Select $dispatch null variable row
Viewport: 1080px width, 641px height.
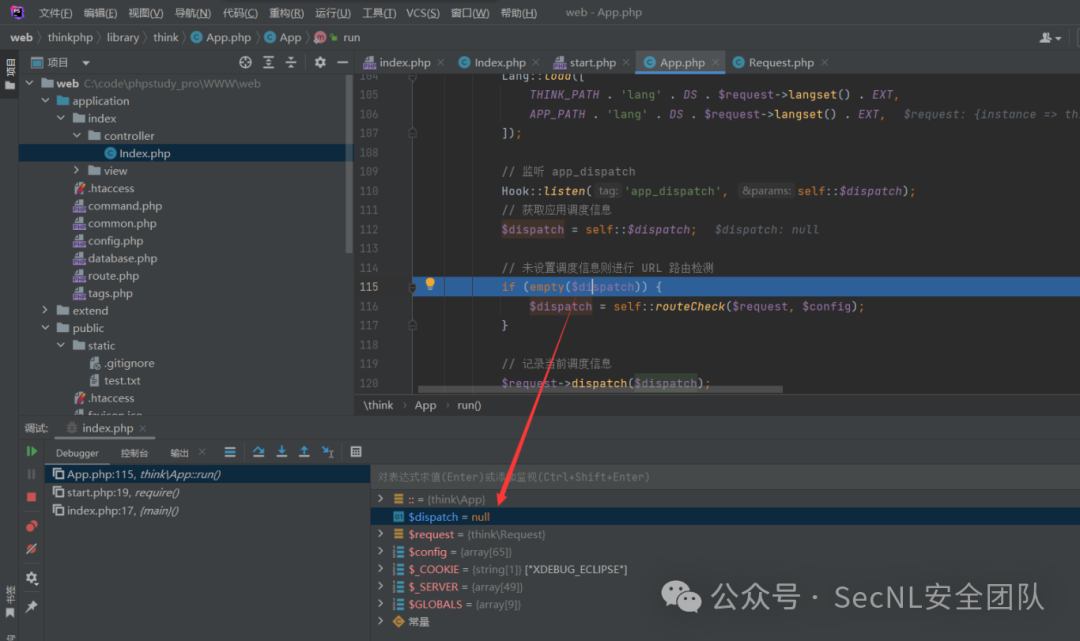coord(725,516)
